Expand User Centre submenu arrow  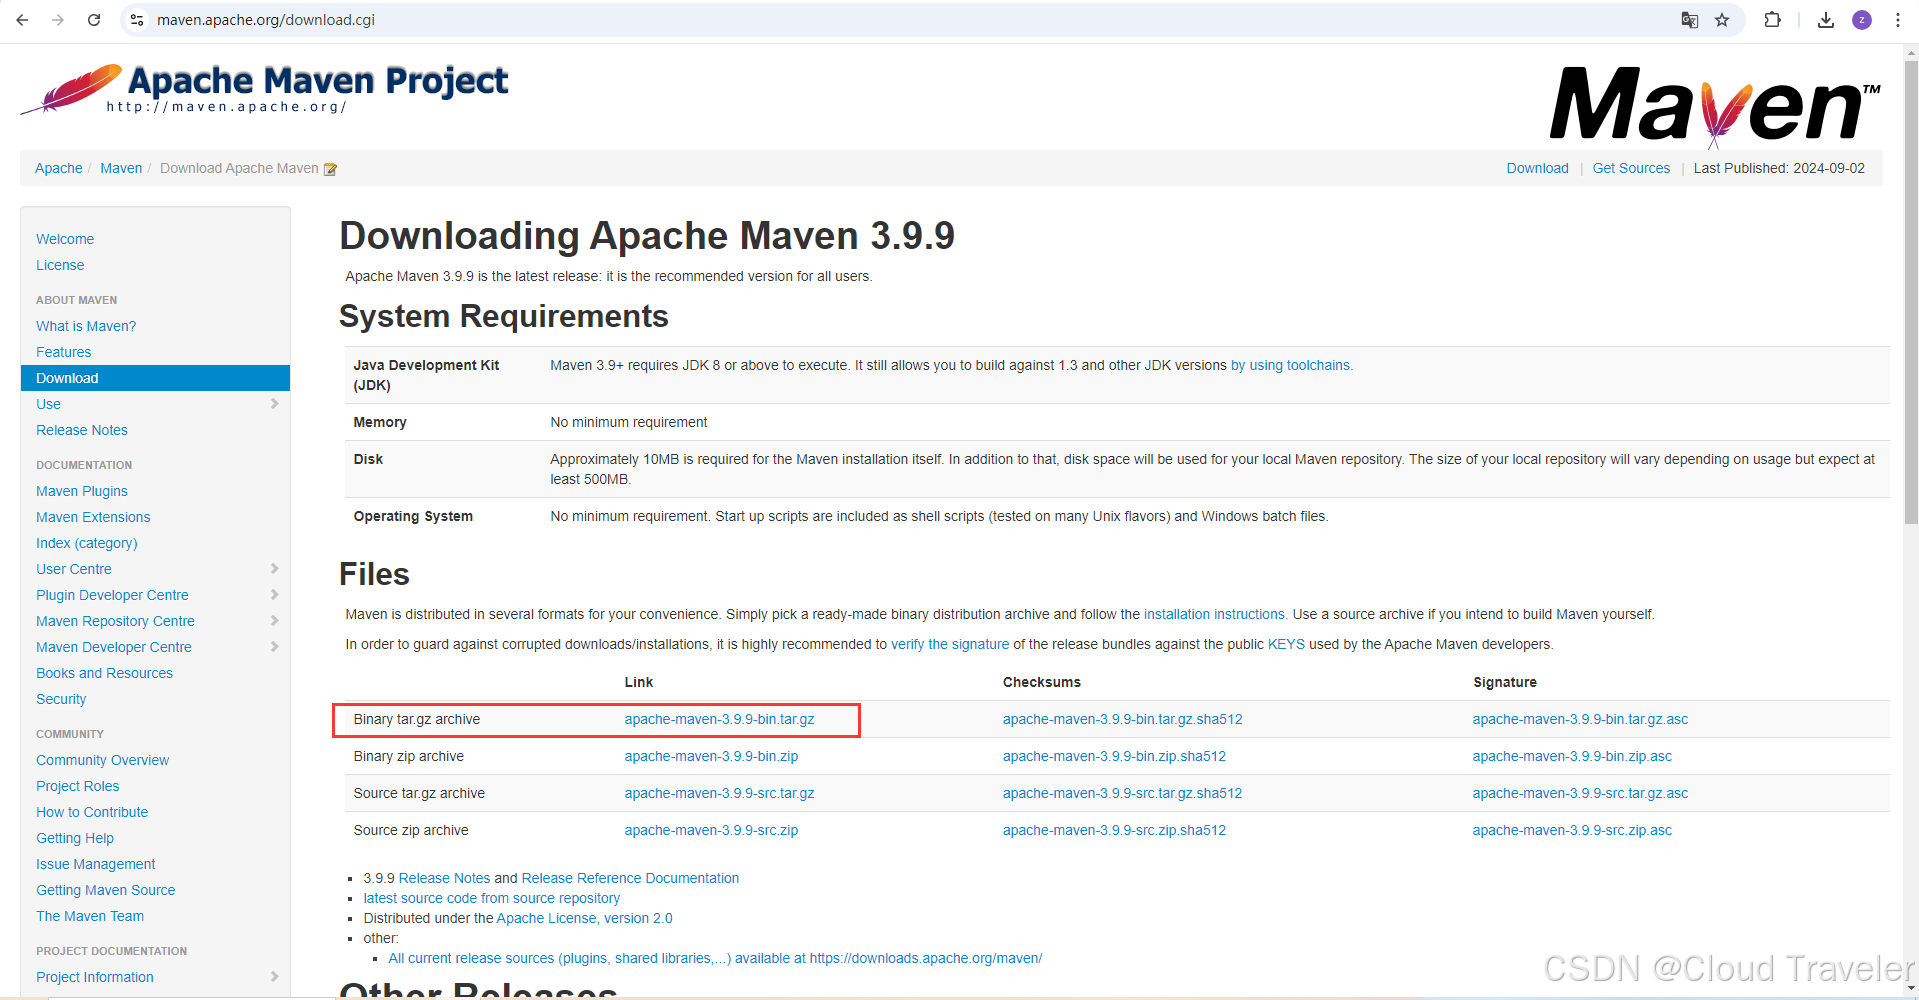point(274,569)
